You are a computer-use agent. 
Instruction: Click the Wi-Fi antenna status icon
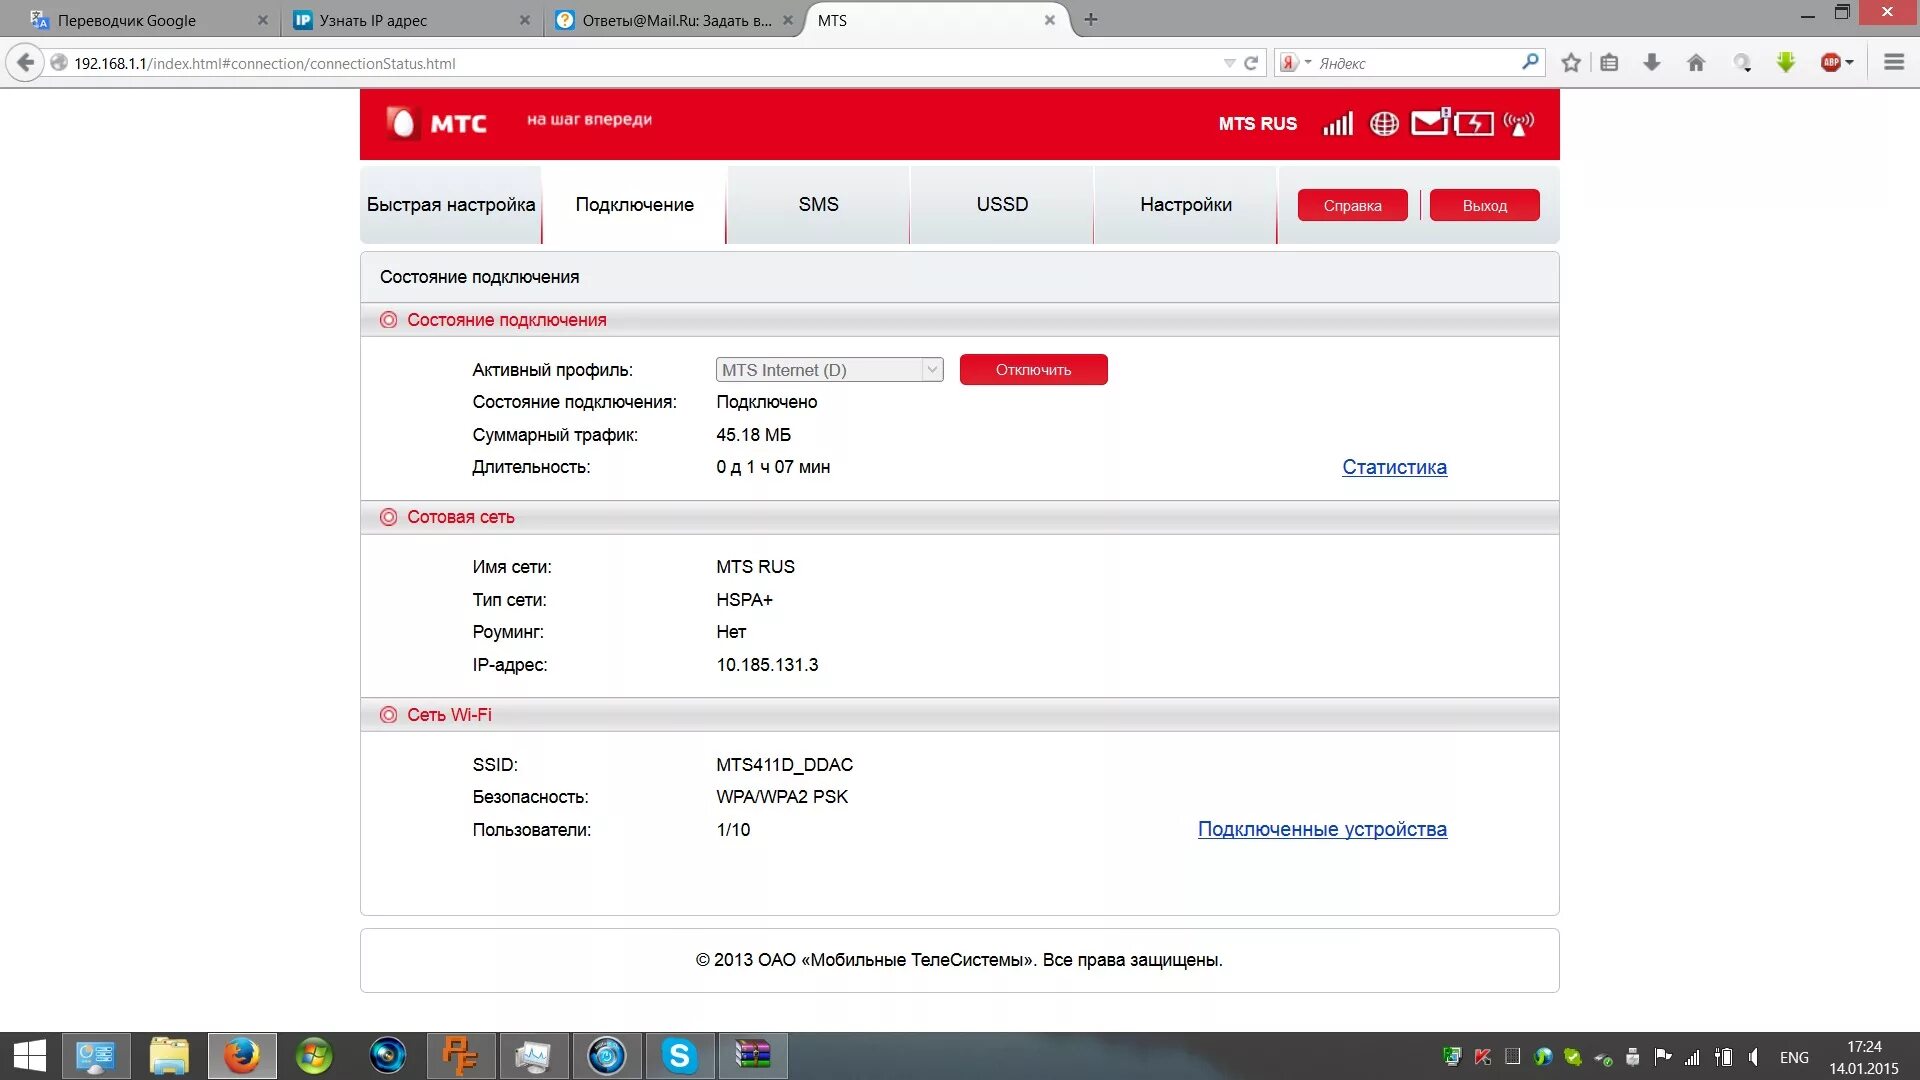click(1518, 123)
